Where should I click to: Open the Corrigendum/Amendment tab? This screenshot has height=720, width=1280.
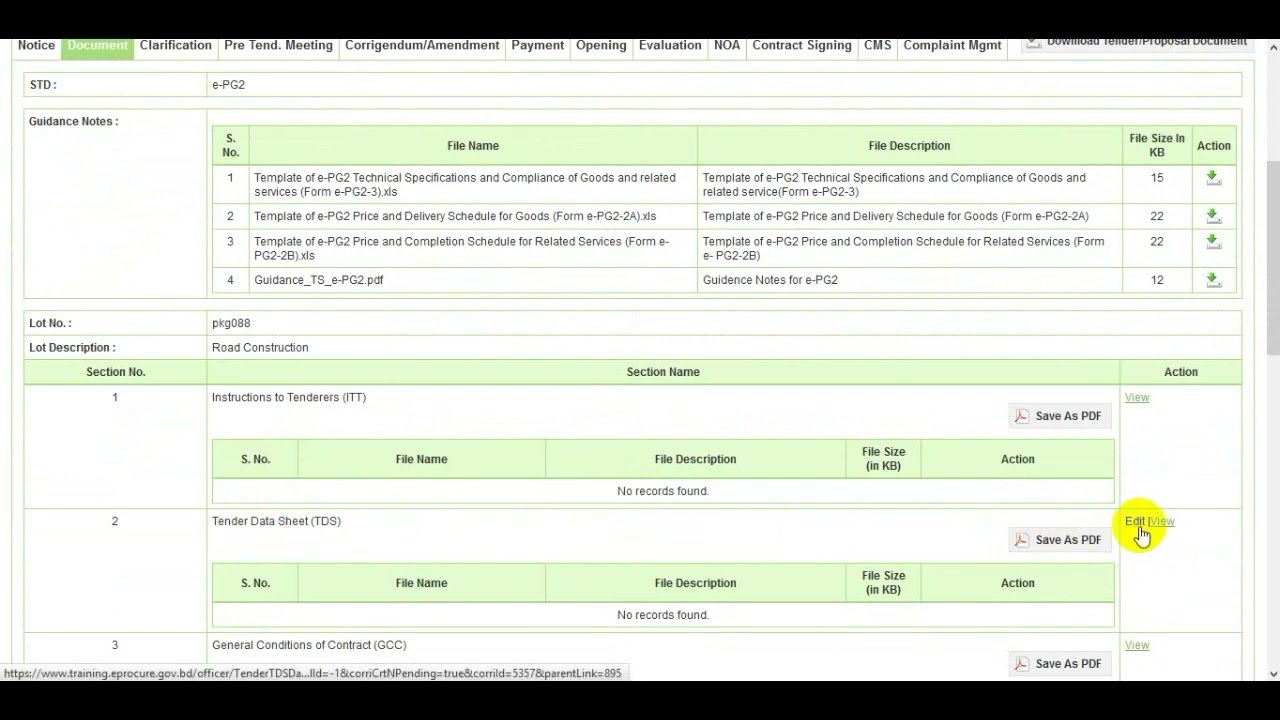pyautogui.click(x=422, y=45)
